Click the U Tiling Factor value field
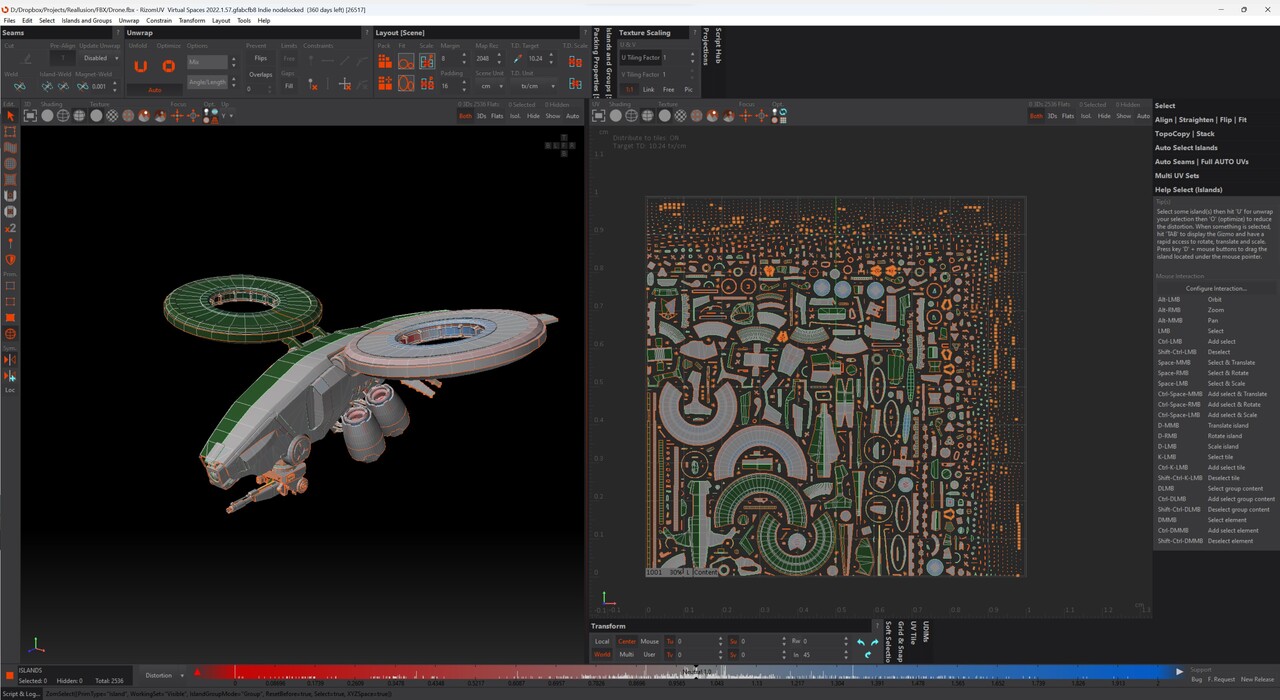Image resolution: width=1280 pixels, height=700 pixels. pyautogui.click(x=675, y=58)
